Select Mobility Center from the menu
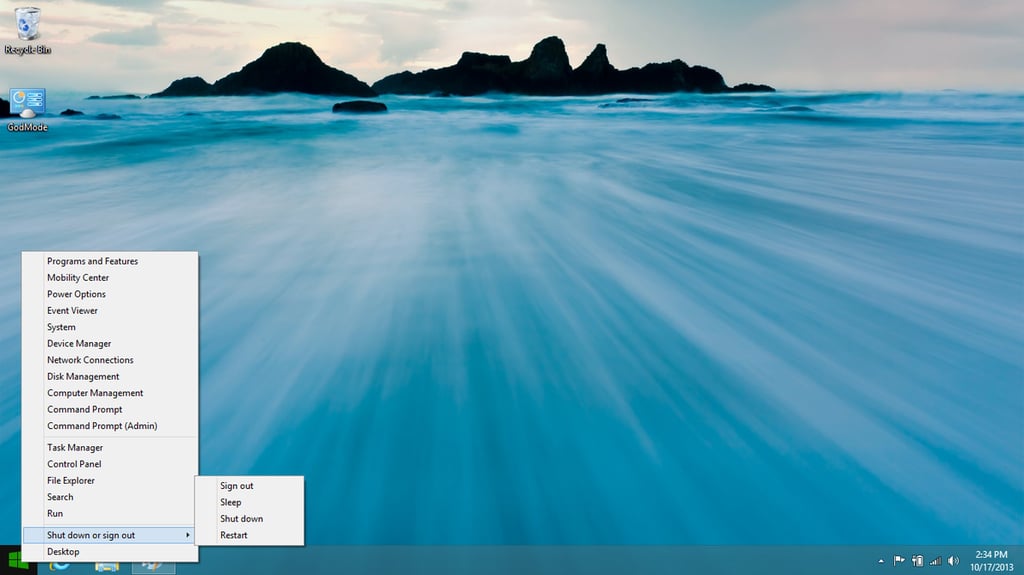 coord(110,277)
